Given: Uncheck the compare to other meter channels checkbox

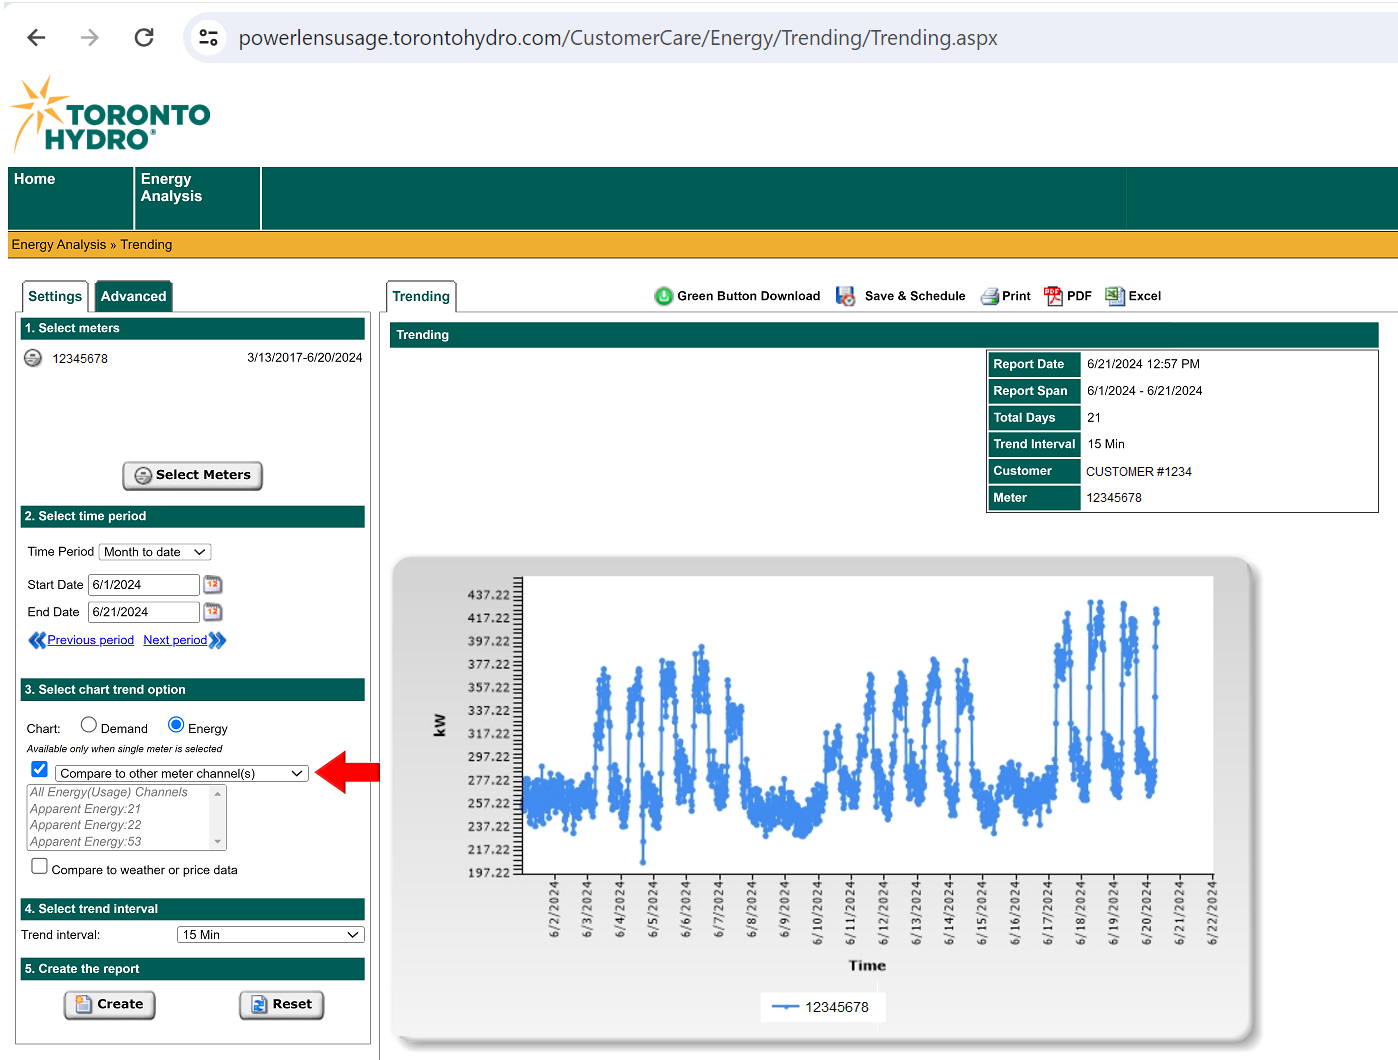Looking at the screenshot, I should [x=40, y=770].
